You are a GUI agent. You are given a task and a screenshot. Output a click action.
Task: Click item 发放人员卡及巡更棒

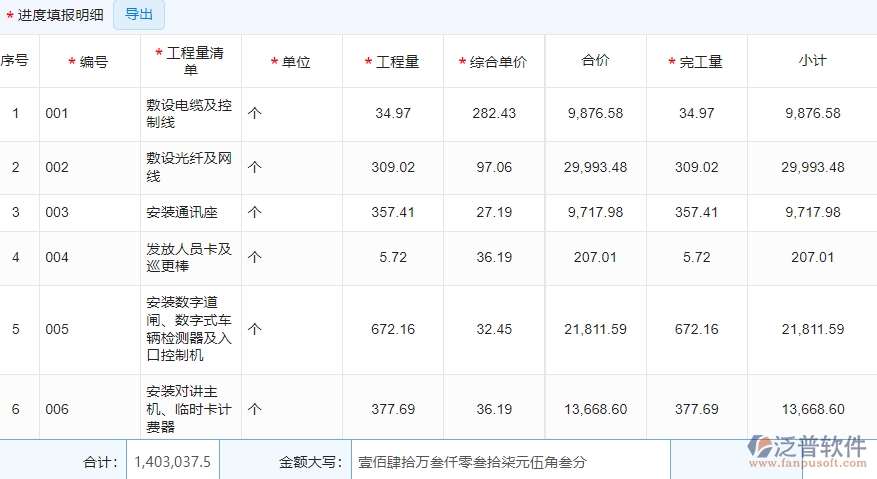tap(189, 257)
